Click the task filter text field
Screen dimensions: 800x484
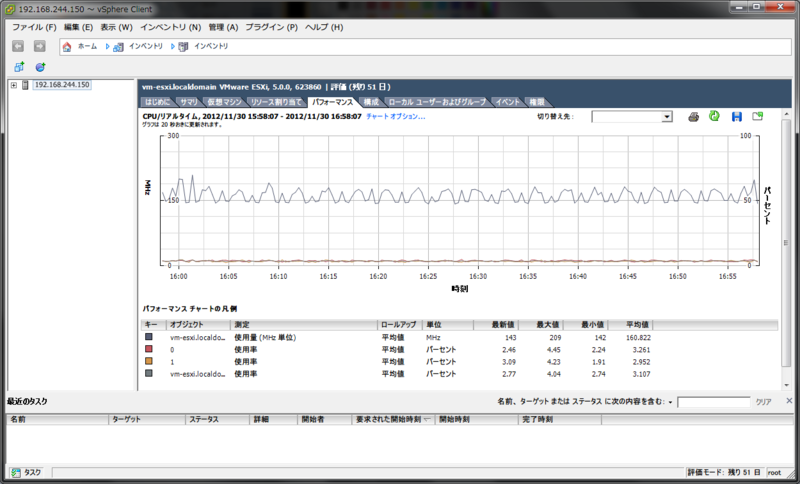pyautogui.click(x=713, y=402)
